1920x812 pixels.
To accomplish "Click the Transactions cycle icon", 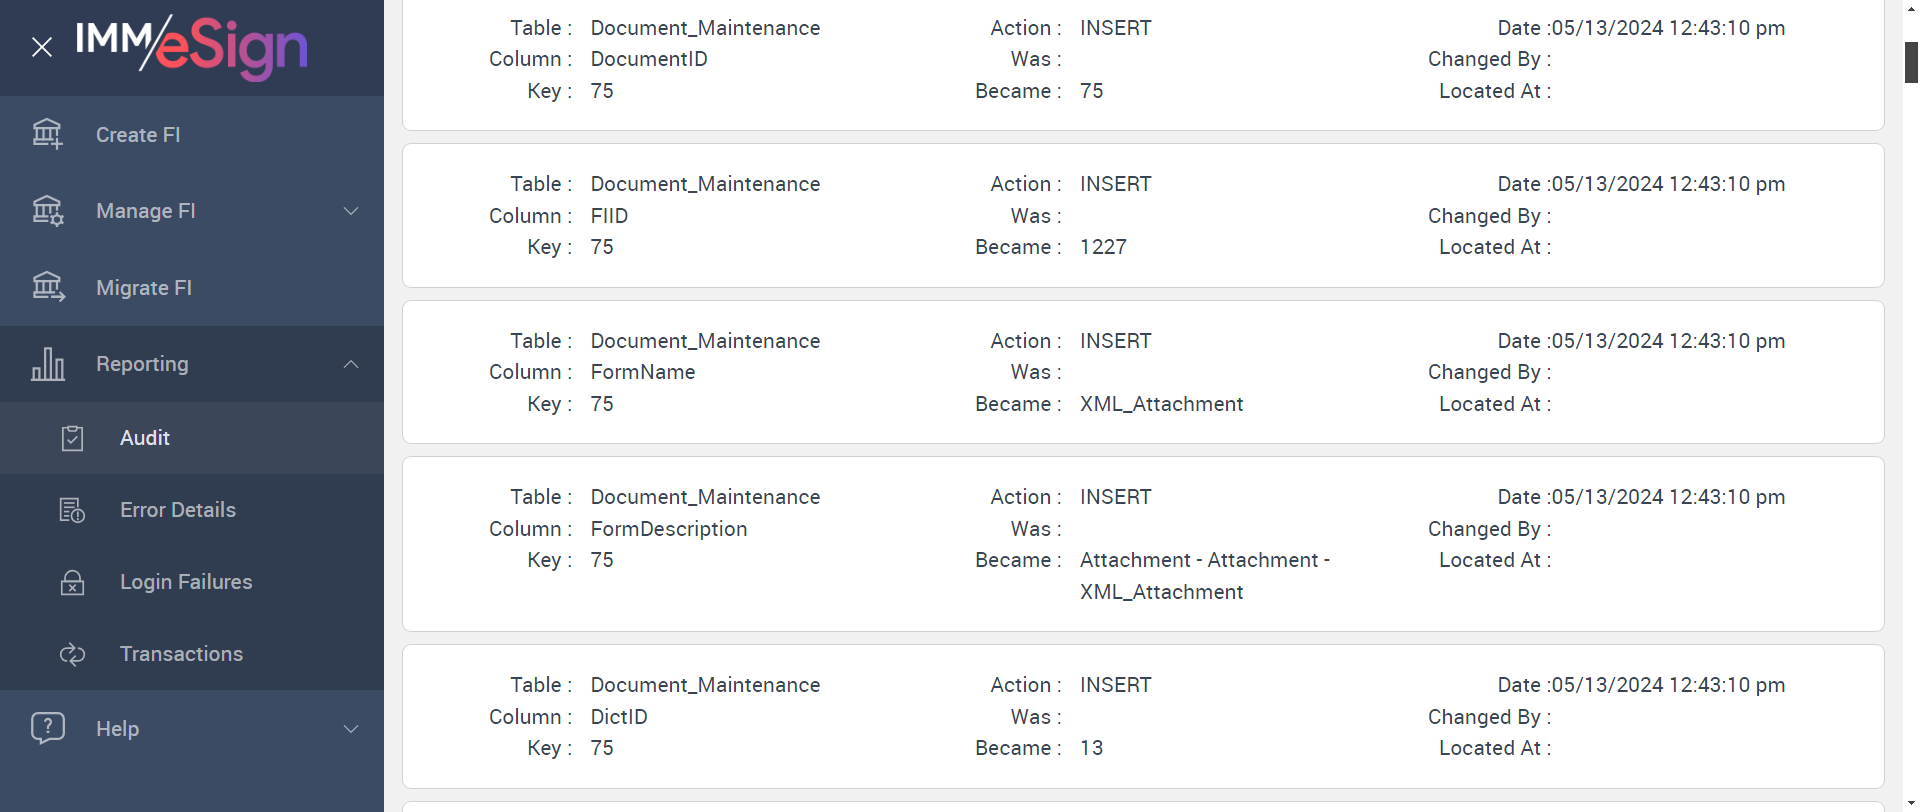I will pos(72,654).
